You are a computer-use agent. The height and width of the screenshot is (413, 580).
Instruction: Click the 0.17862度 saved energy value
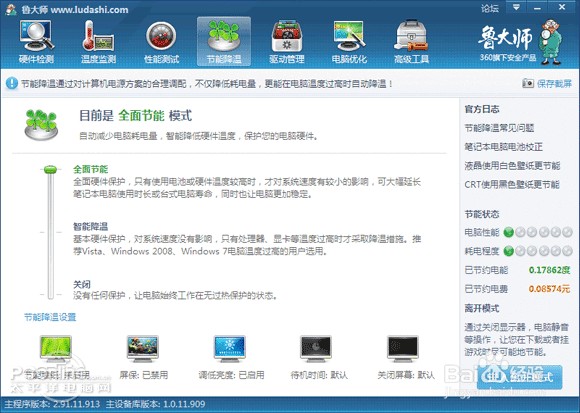549,270
